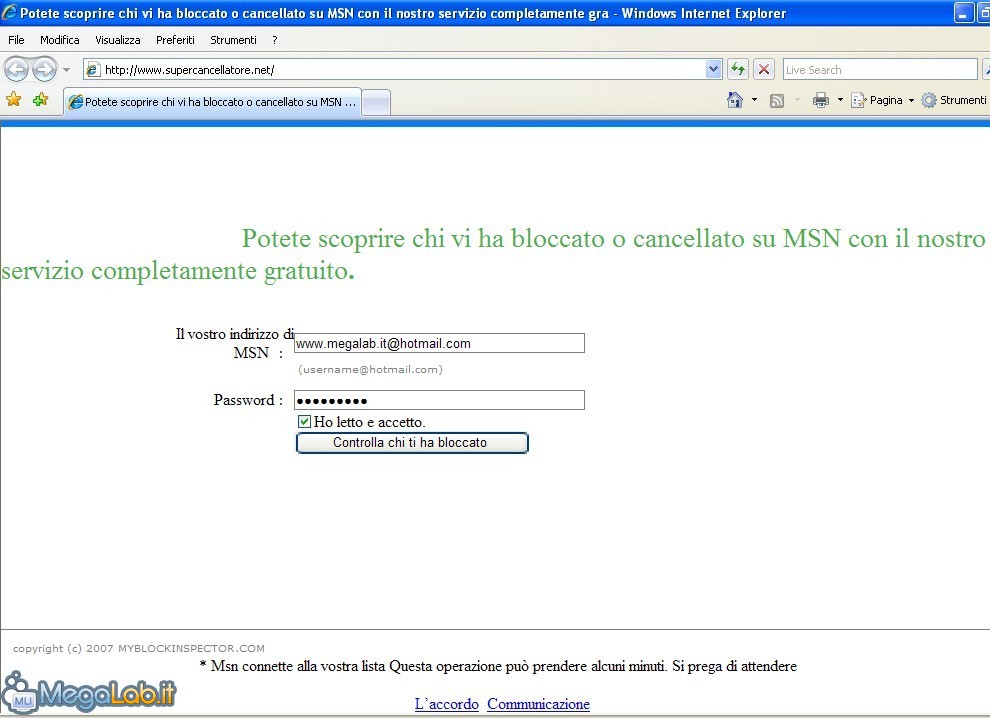Open a new blank tab

pyautogui.click(x=376, y=102)
